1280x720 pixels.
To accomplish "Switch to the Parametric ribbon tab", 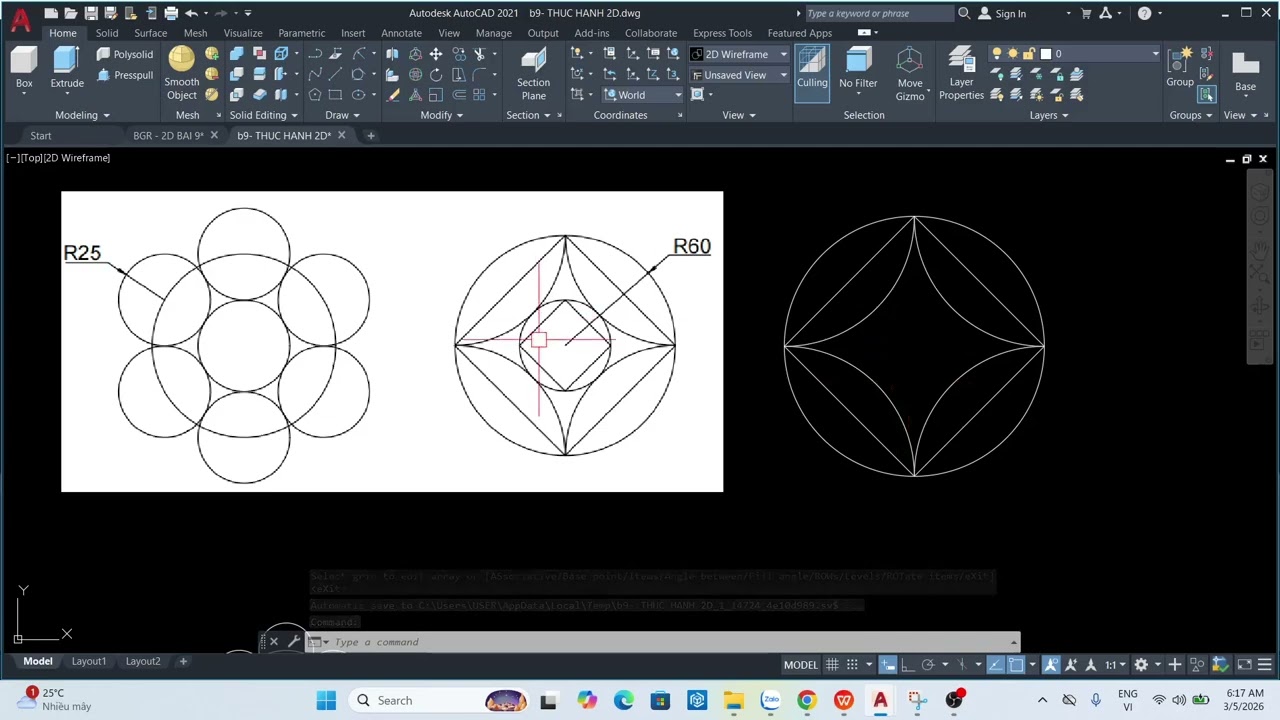I will pyautogui.click(x=301, y=33).
